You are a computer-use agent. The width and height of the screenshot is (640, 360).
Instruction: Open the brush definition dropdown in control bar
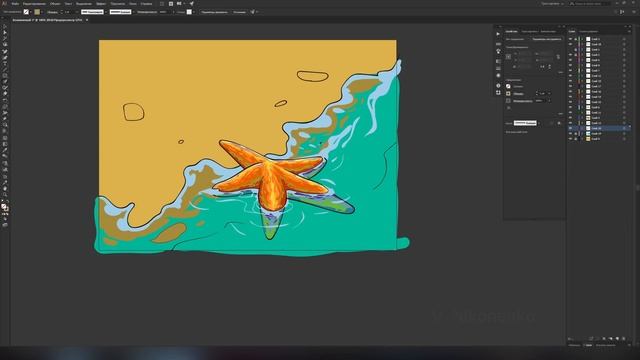(133, 12)
